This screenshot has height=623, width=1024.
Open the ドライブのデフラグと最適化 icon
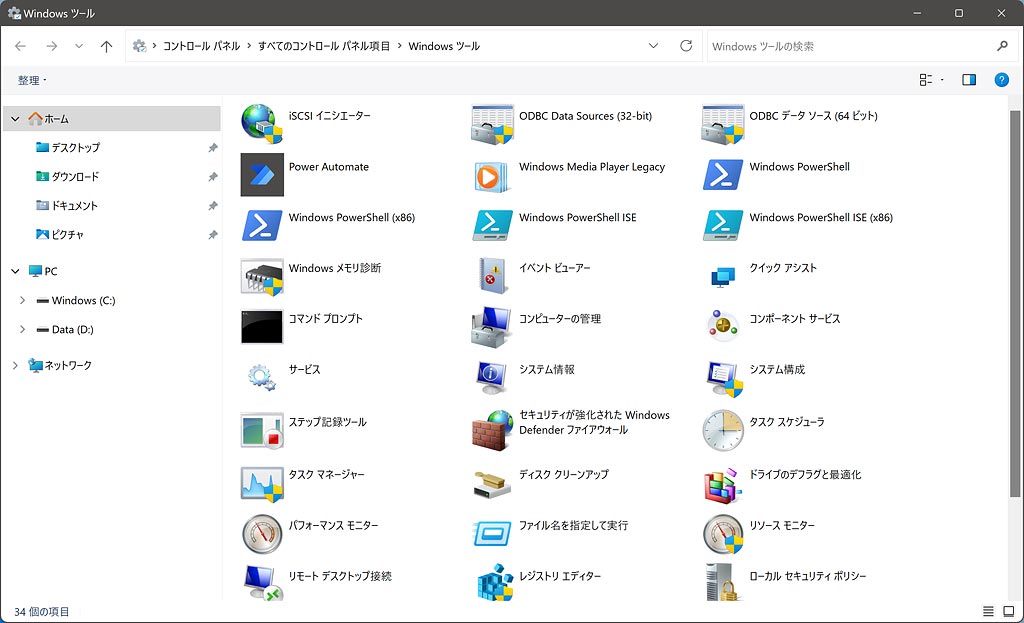click(722, 485)
